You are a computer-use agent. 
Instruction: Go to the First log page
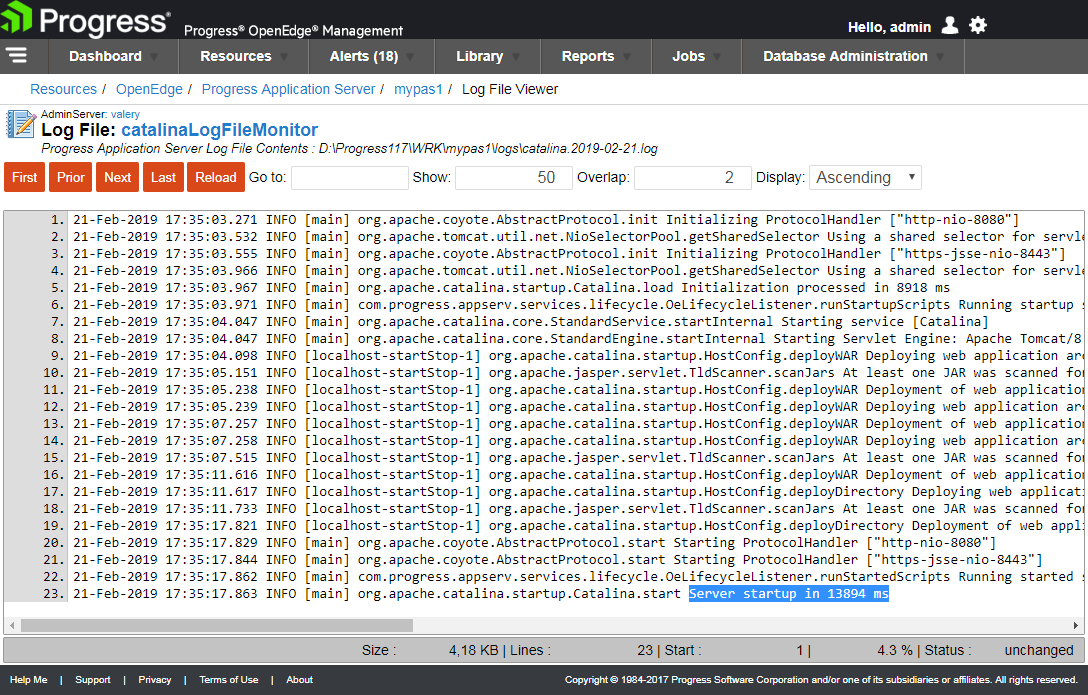[x=25, y=177]
